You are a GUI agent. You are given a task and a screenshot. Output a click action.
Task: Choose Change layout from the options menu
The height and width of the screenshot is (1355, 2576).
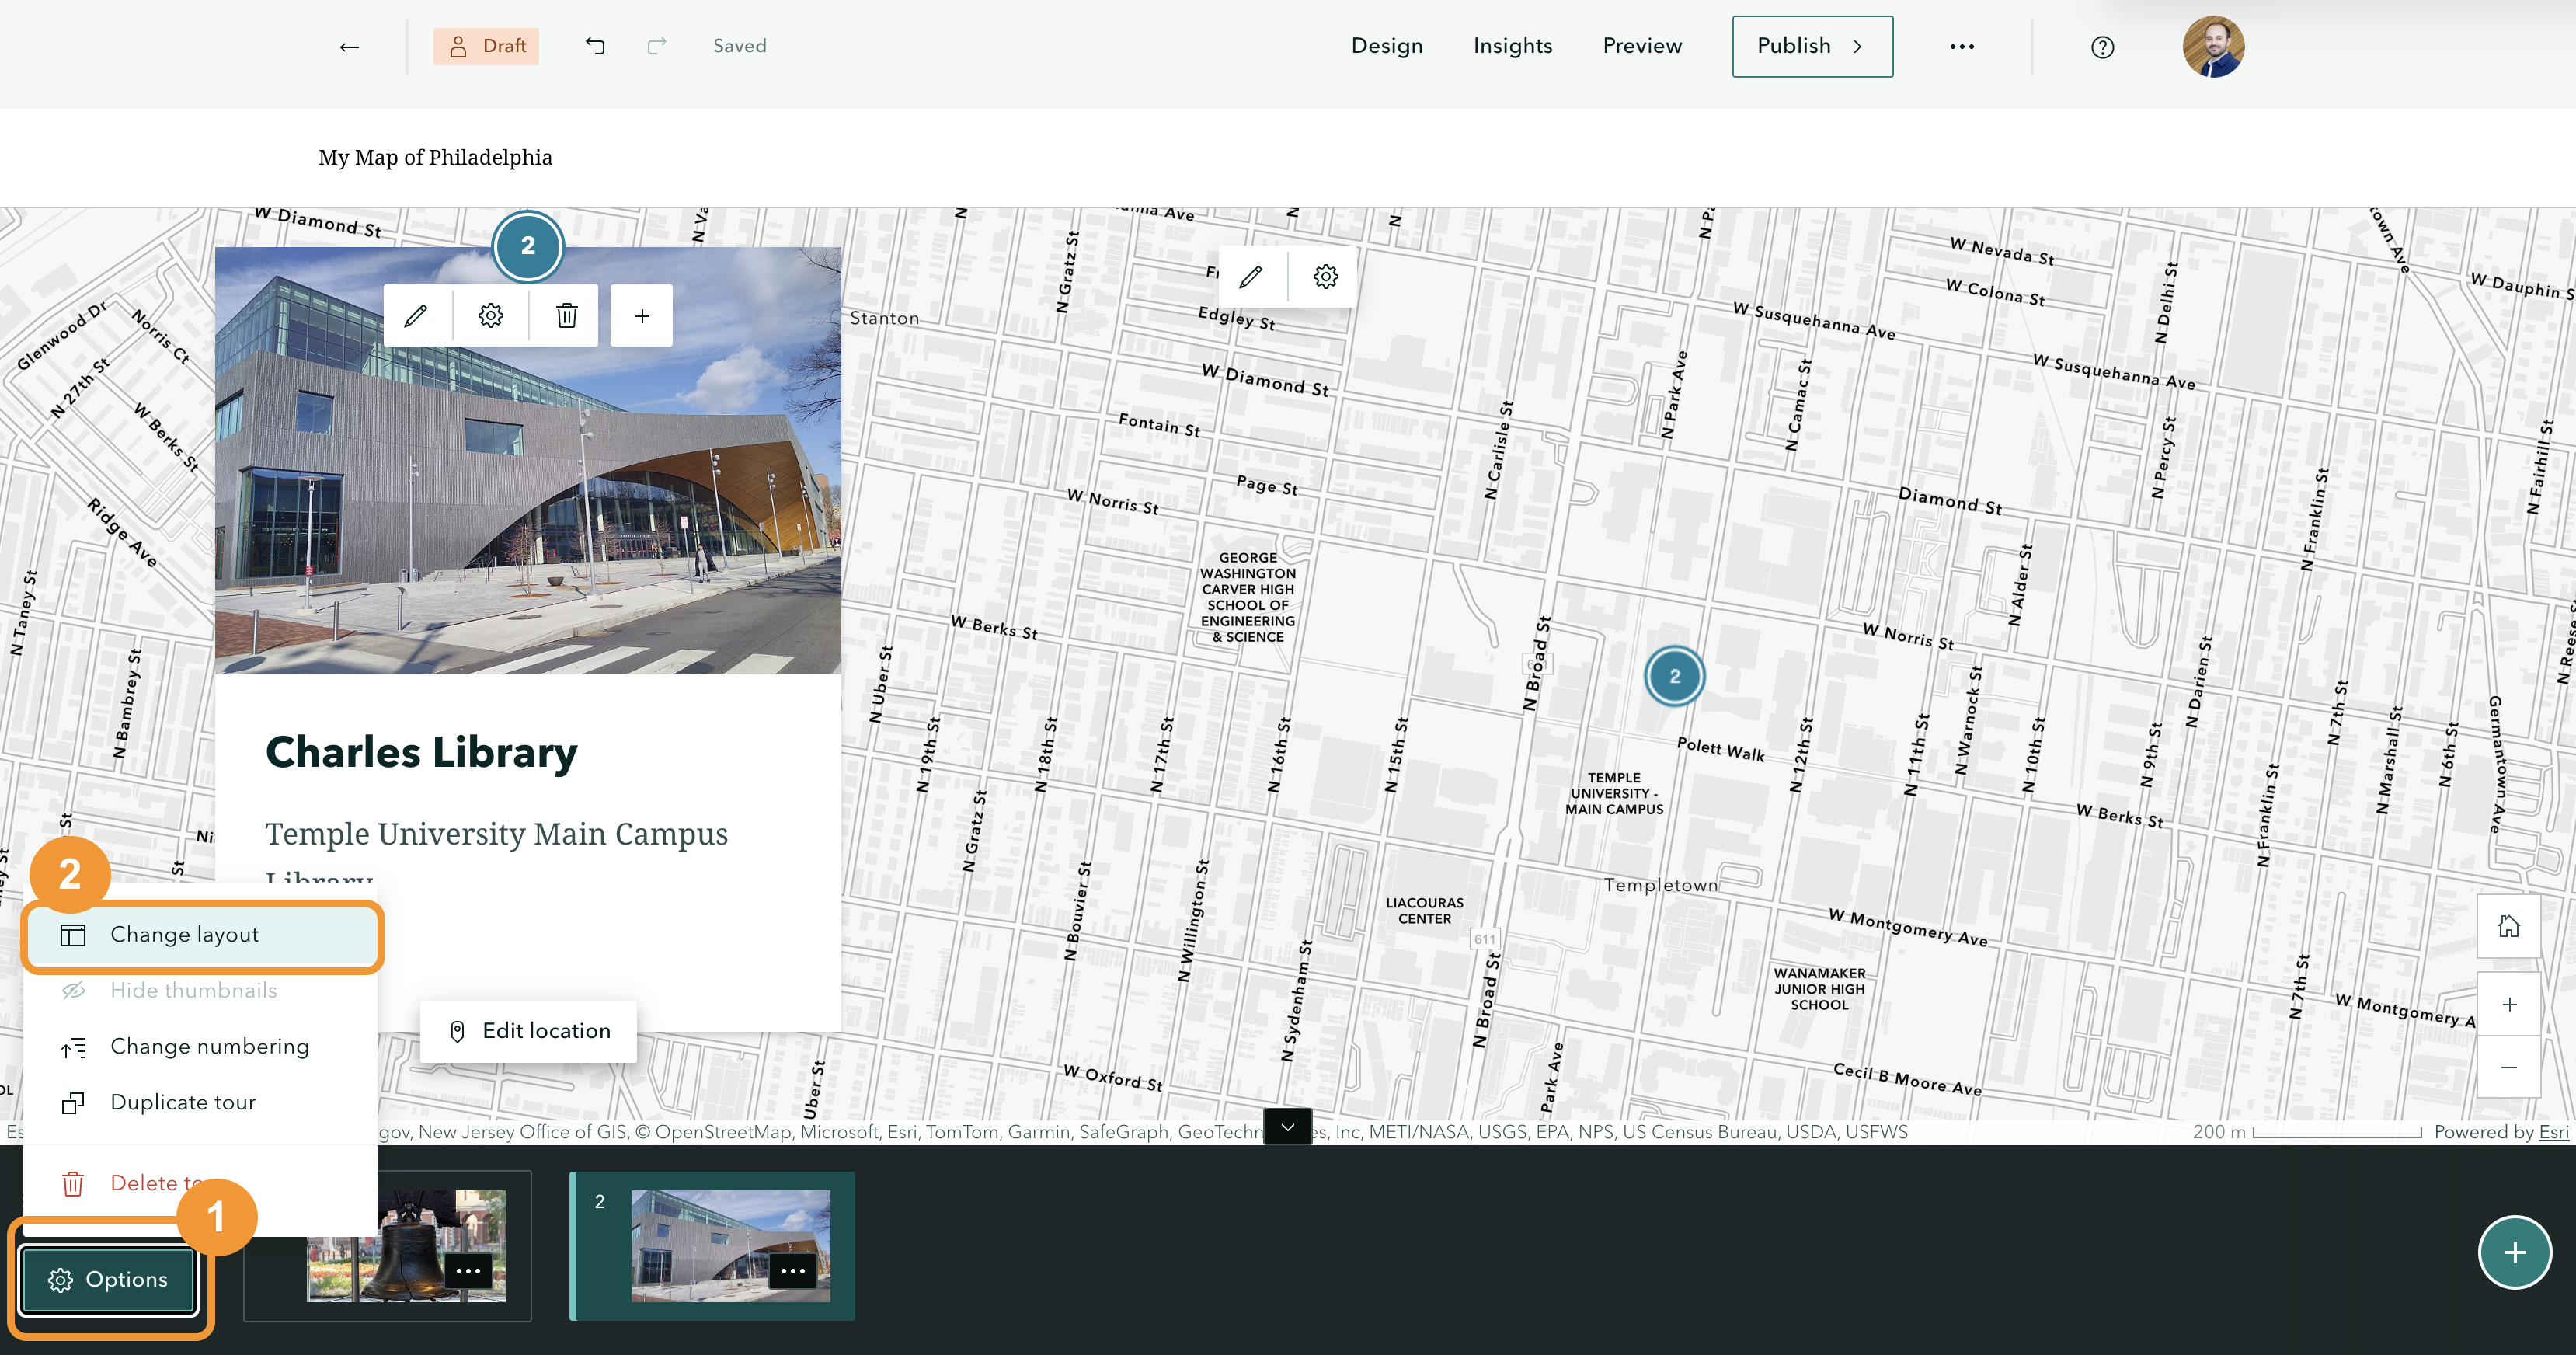(201, 935)
